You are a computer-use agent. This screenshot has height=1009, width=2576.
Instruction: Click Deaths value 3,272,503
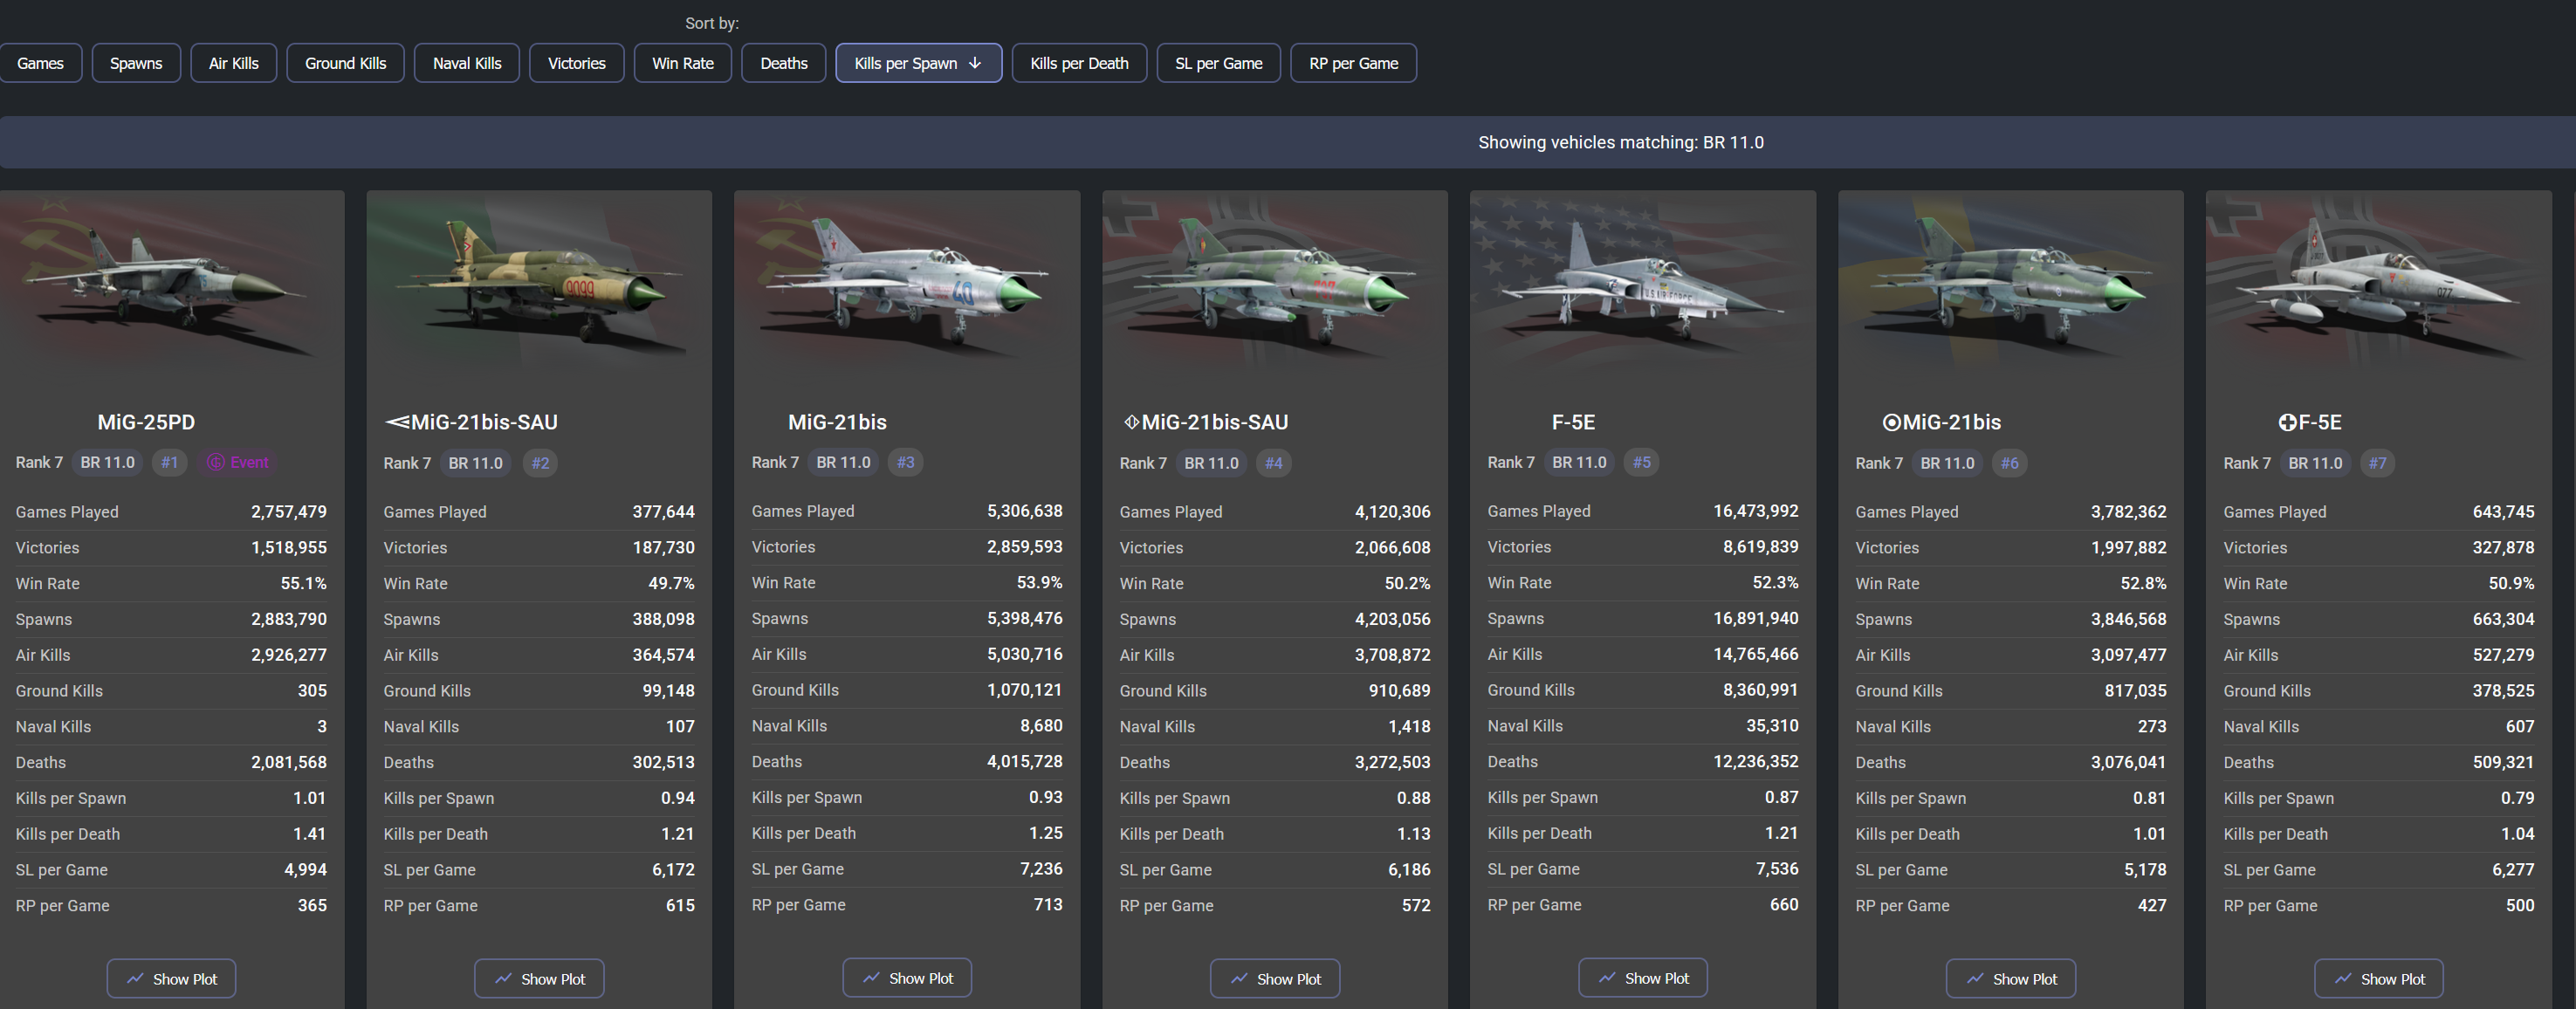(1393, 762)
